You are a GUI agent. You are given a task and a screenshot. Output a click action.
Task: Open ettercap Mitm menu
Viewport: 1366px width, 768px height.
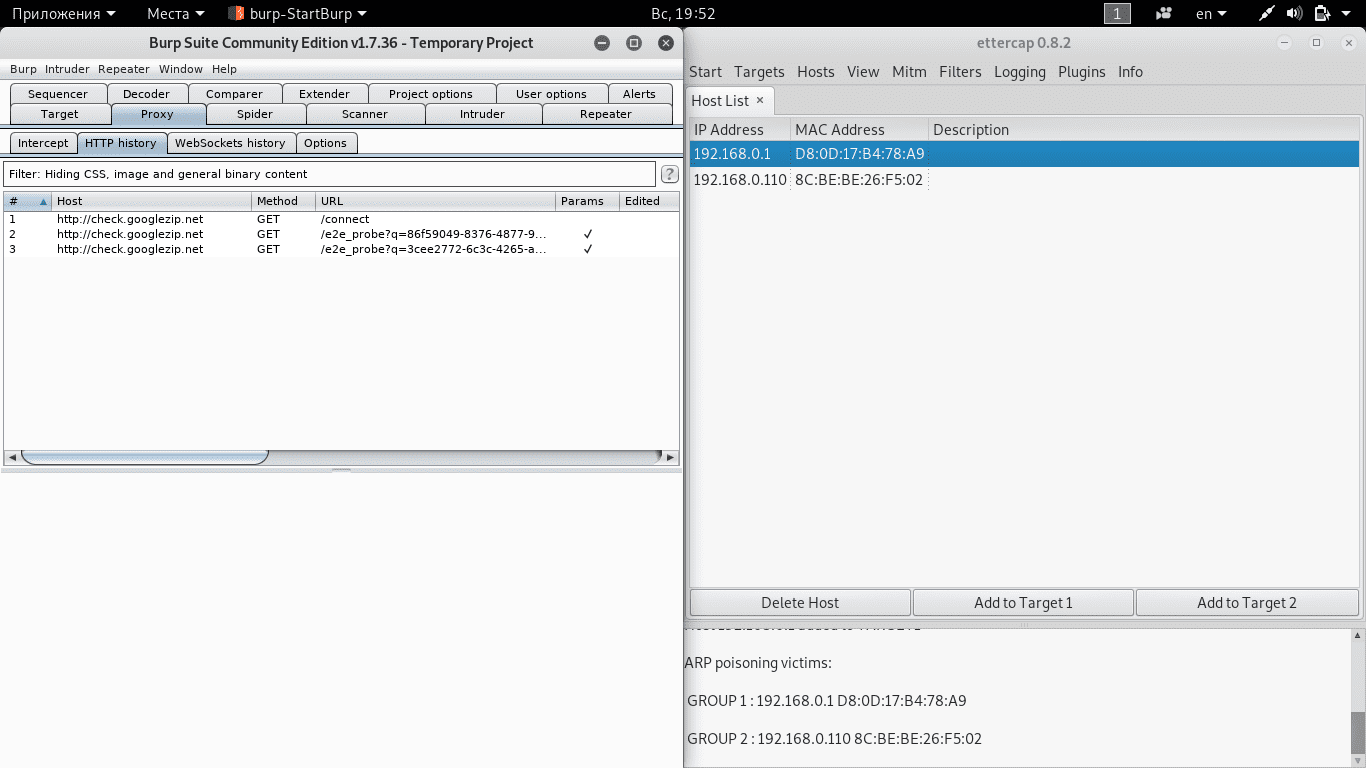click(x=910, y=72)
